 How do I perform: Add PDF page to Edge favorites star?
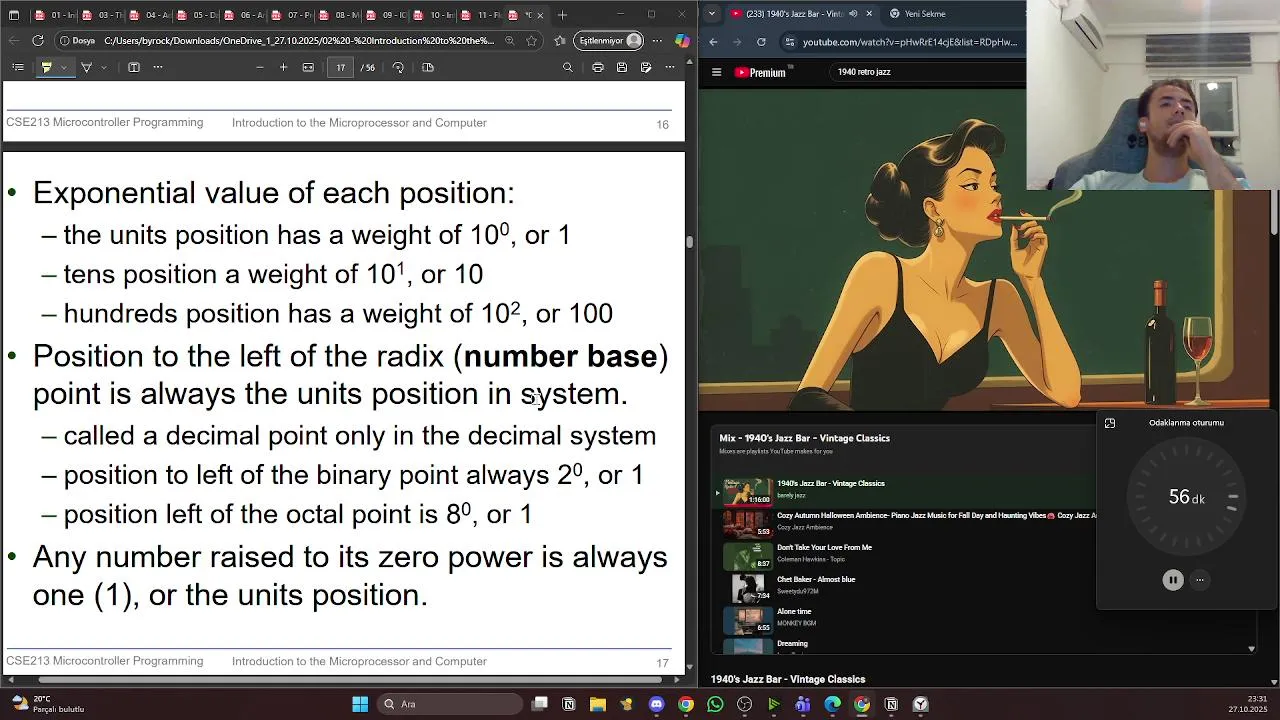pos(531,41)
